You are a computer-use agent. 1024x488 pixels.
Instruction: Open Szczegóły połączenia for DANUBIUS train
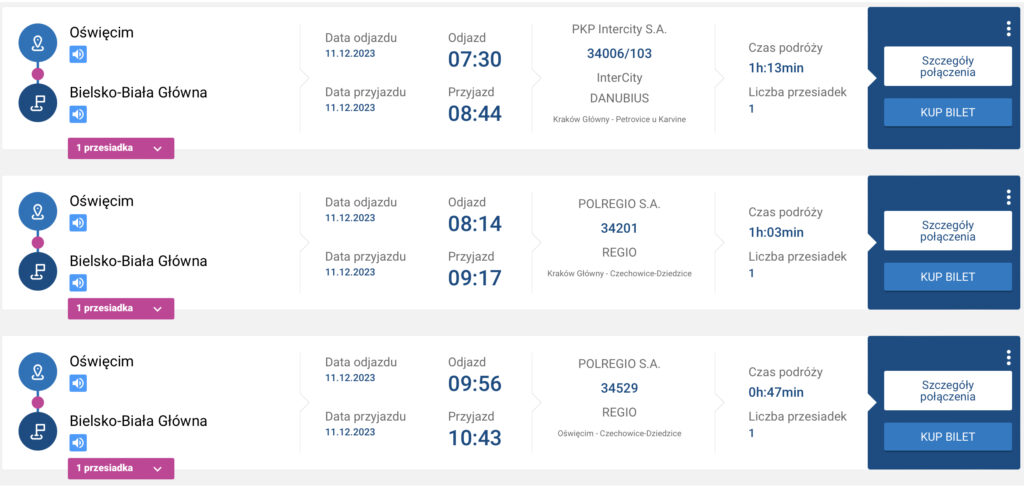pos(948,66)
